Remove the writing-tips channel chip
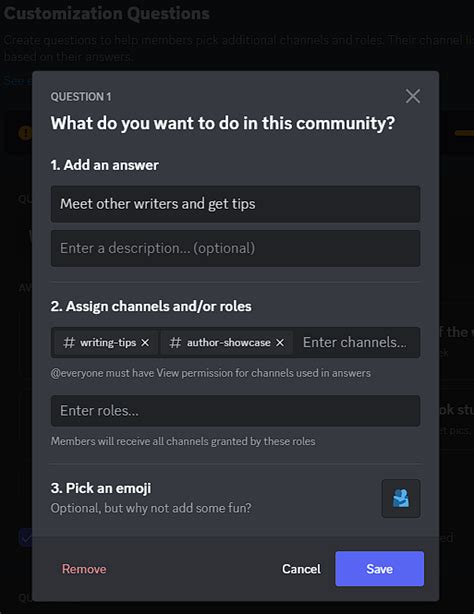Image resolution: width=474 pixels, height=614 pixels. (145, 343)
